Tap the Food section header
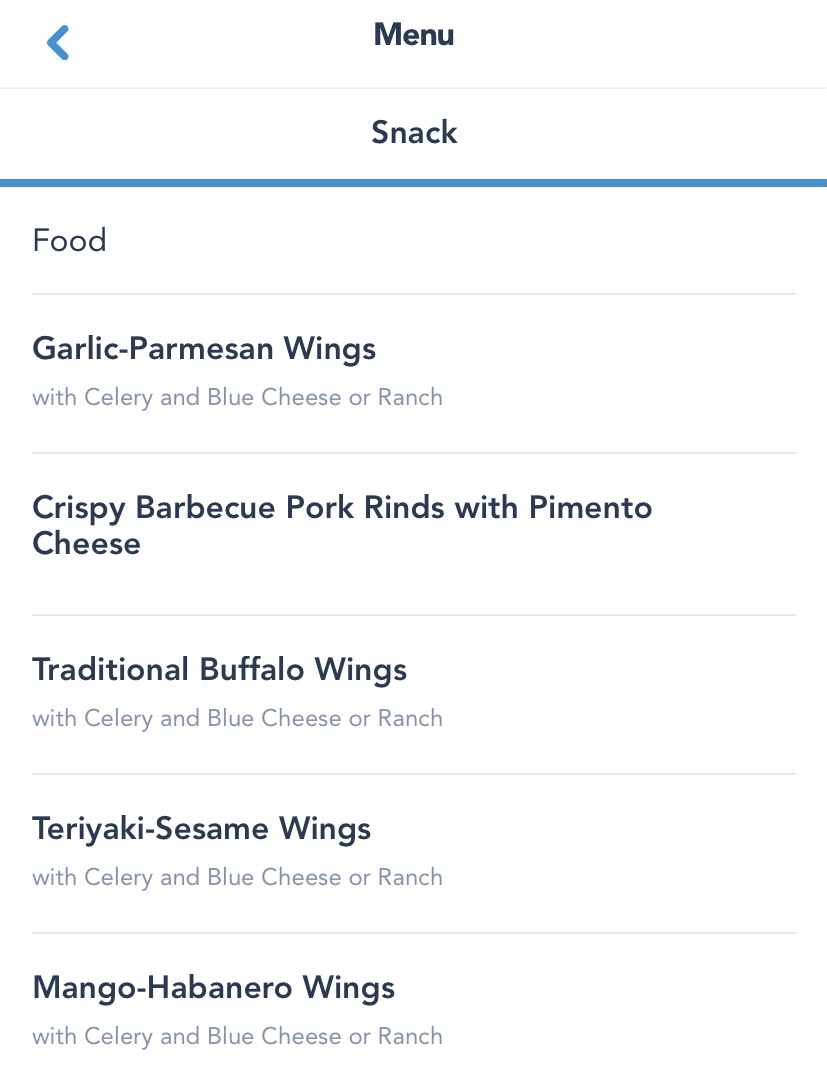The image size is (827, 1091). pyautogui.click(x=70, y=241)
